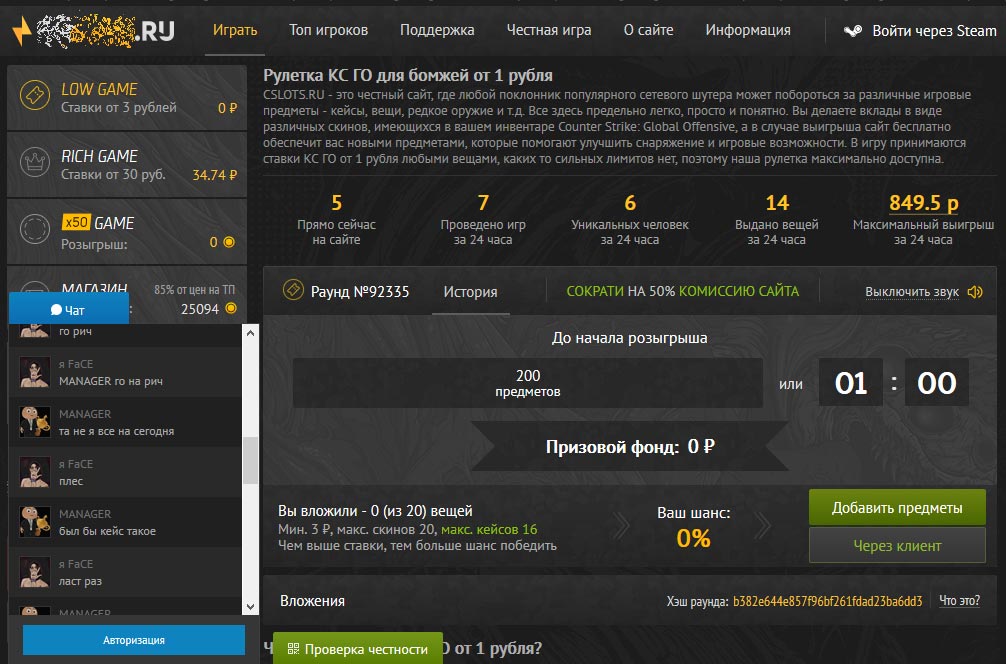Click the chat scrollbar up arrow
The height and width of the screenshot is (664, 1006).
click(250, 332)
